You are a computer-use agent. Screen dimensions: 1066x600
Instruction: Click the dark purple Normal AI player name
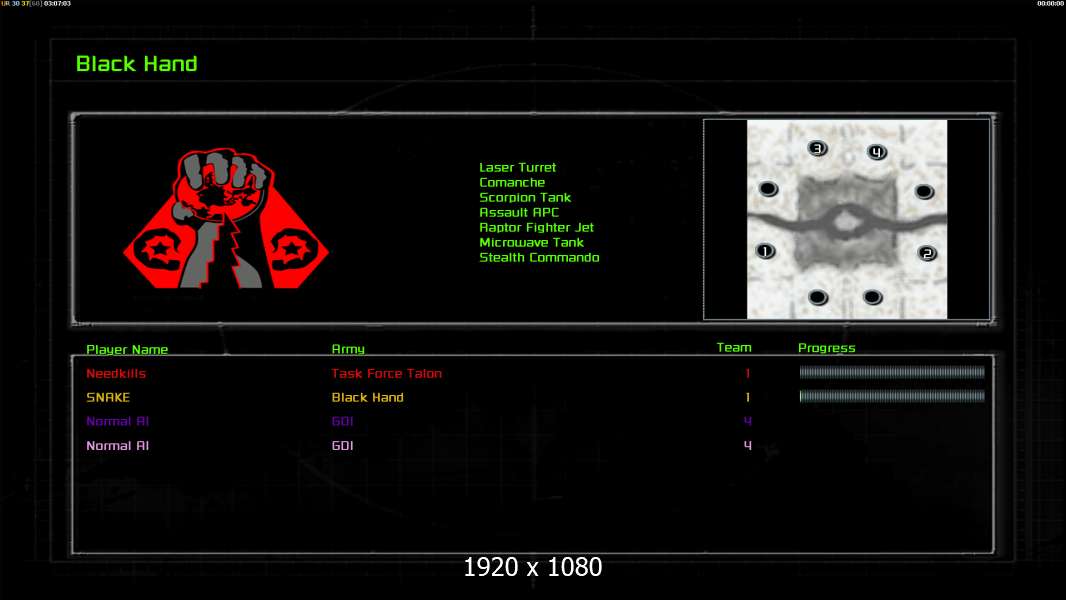tap(117, 421)
